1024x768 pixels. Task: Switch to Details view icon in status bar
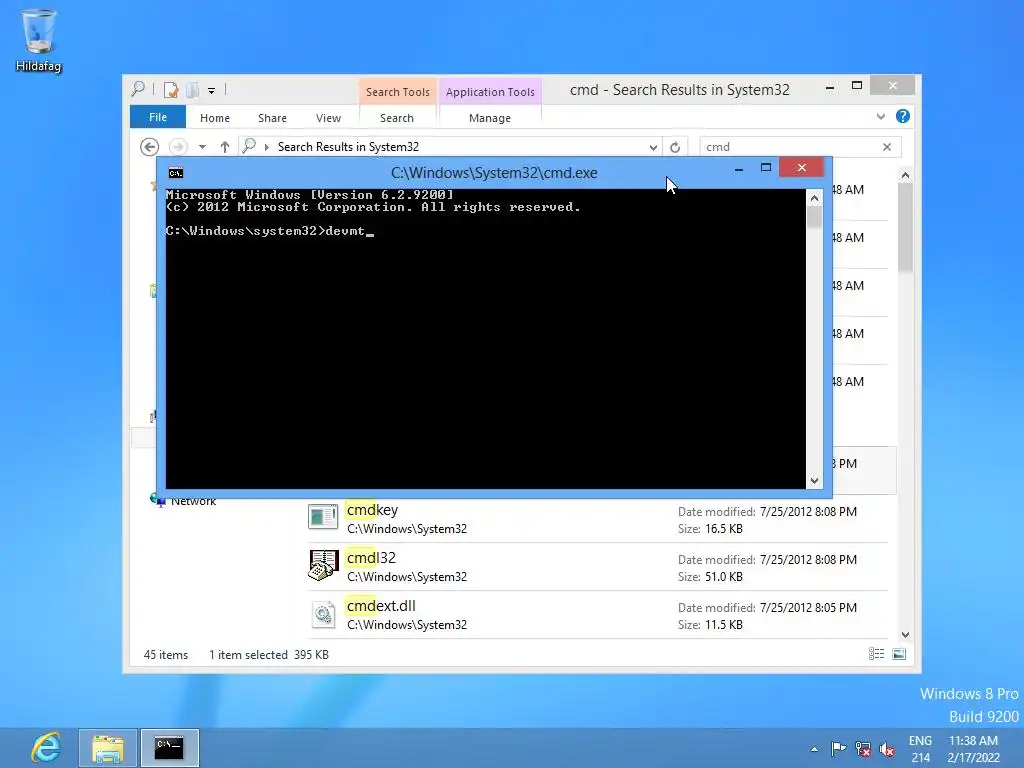coord(876,654)
